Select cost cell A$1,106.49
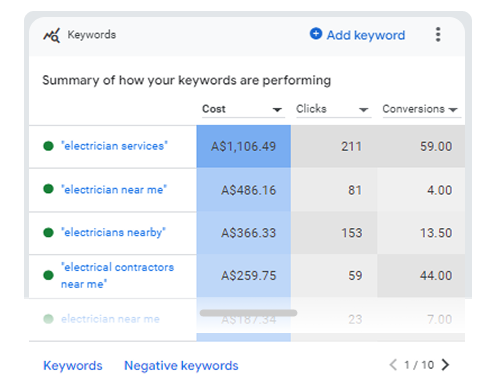The height and width of the screenshot is (383, 497). pyautogui.click(x=244, y=146)
